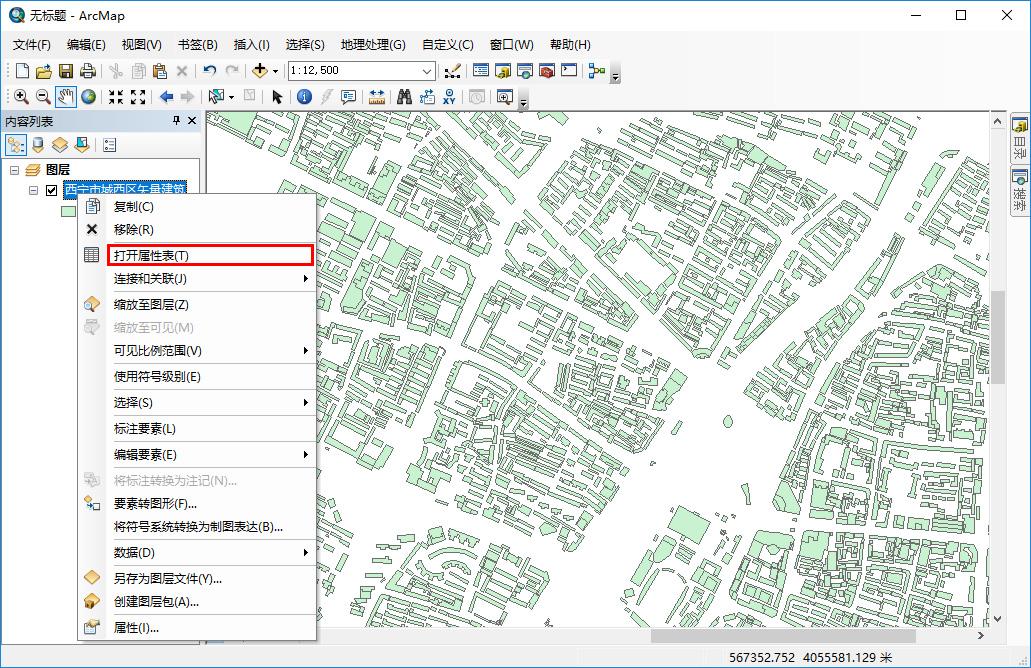This screenshot has height=668, width=1031.
Task: Open the 搜索 side tab
Action: pyautogui.click(x=1020, y=191)
